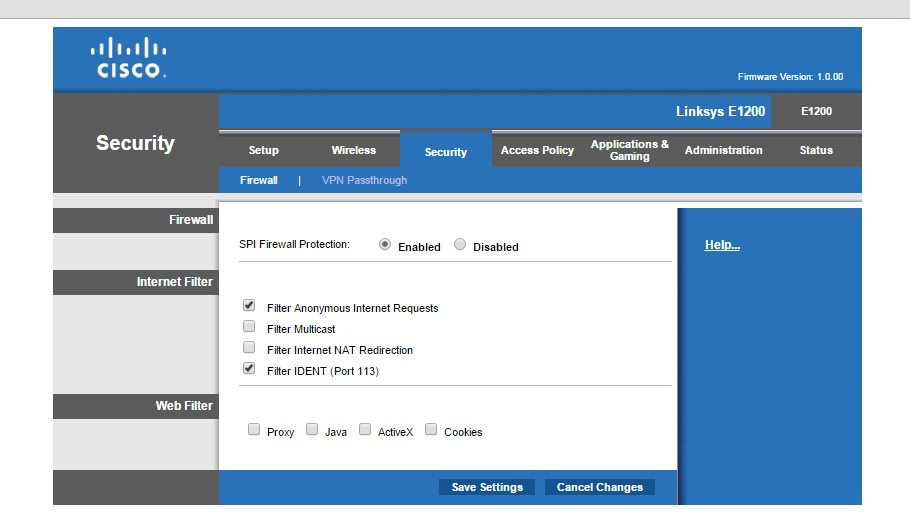The width and height of the screenshot is (910, 531).
Task: Click the Internet Filter section header
Action: coord(135,282)
